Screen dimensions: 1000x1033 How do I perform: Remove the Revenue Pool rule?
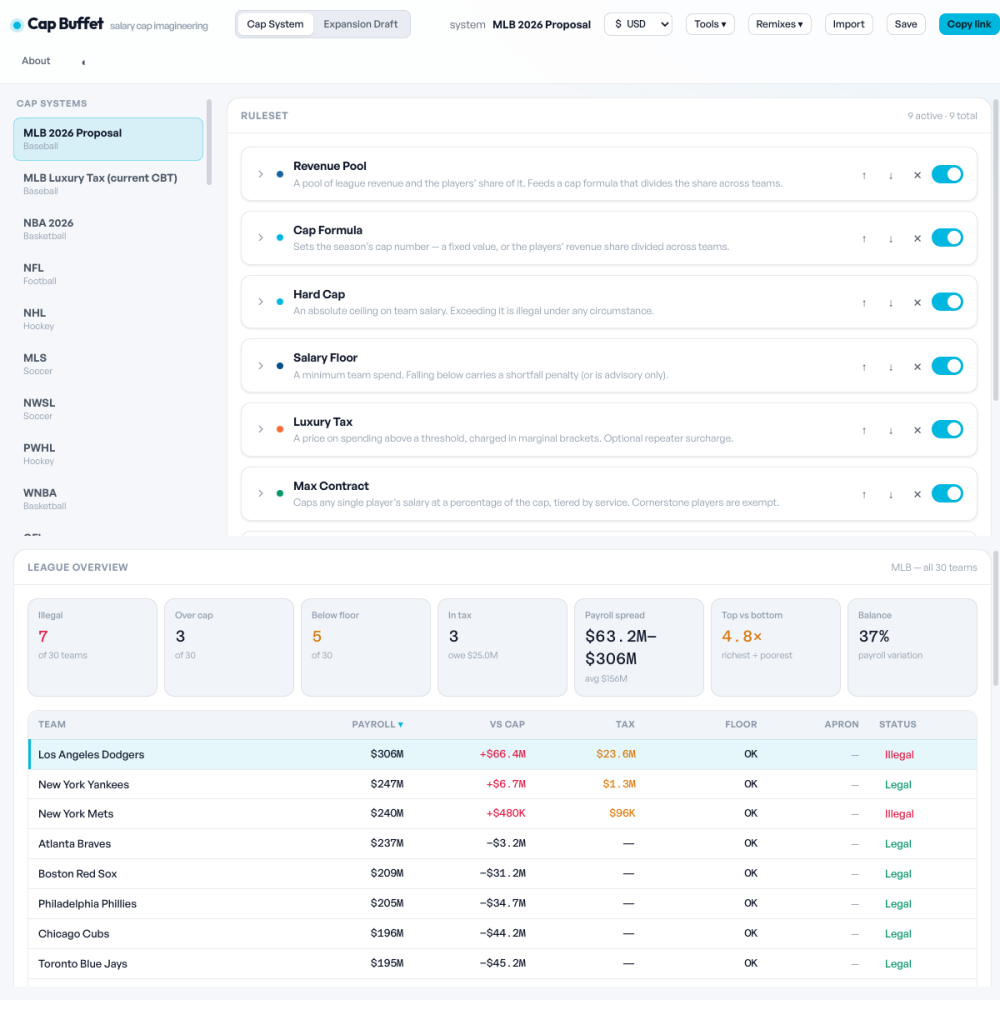917,175
